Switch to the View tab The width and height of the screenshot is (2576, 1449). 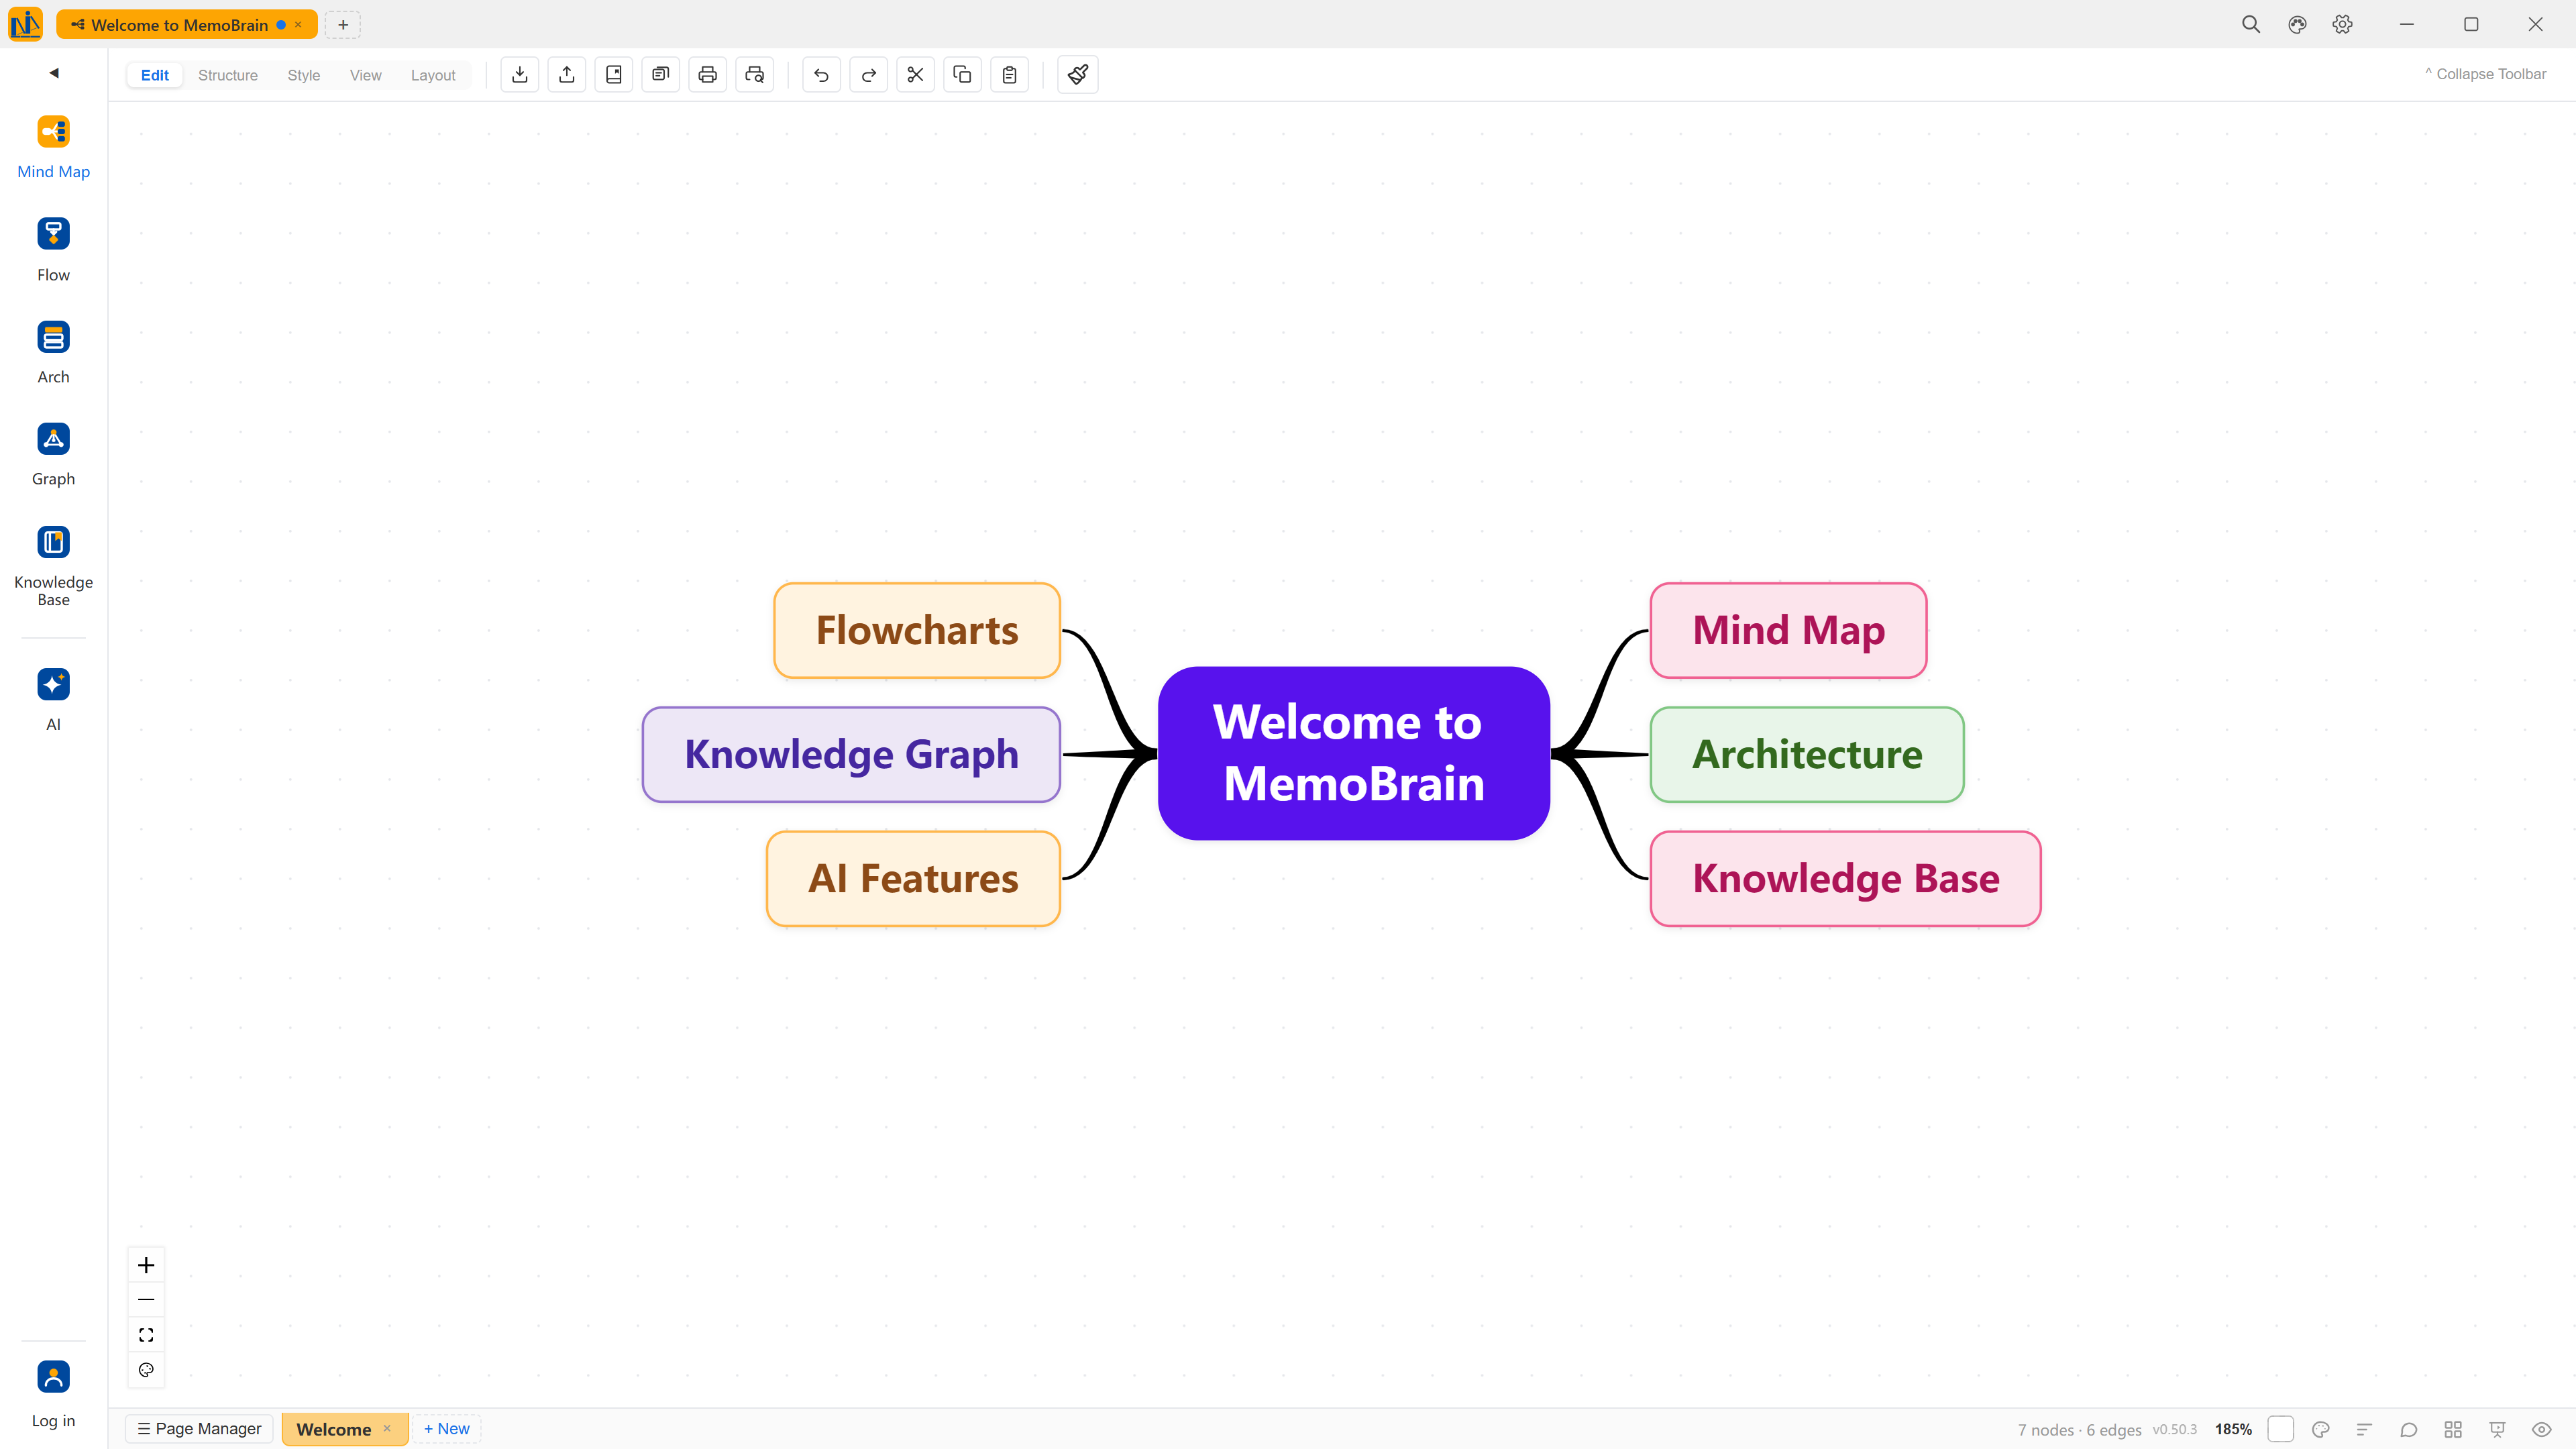point(366,75)
